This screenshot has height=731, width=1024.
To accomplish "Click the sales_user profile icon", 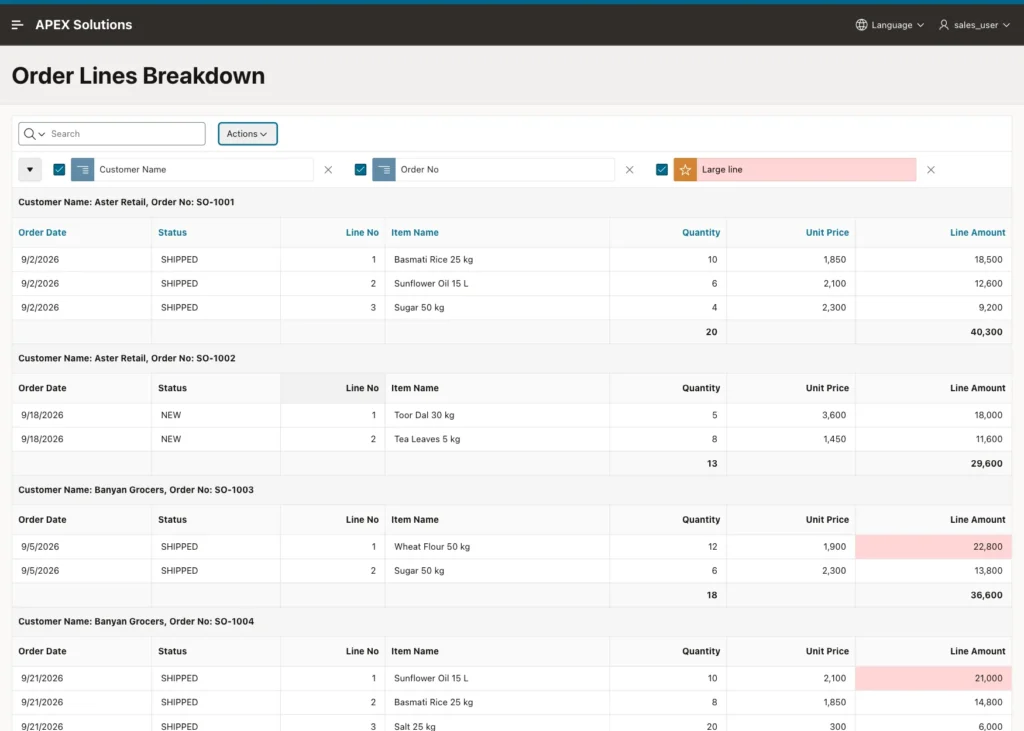I will (944, 25).
